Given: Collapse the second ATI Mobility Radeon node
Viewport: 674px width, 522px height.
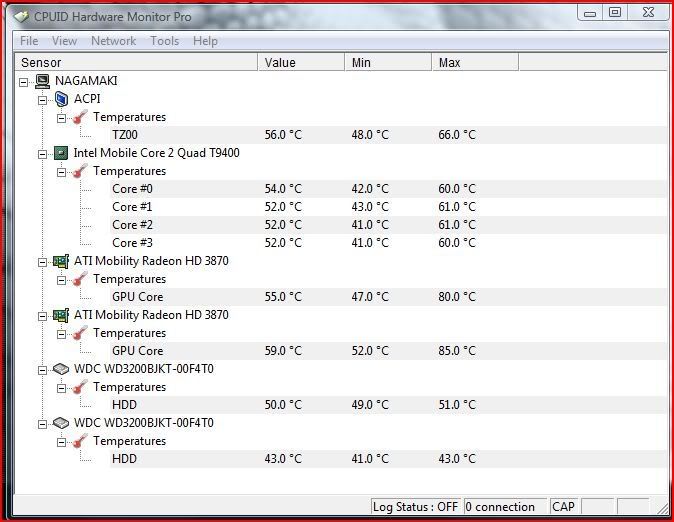Looking at the screenshot, I should pyautogui.click(x=43, y=316).
